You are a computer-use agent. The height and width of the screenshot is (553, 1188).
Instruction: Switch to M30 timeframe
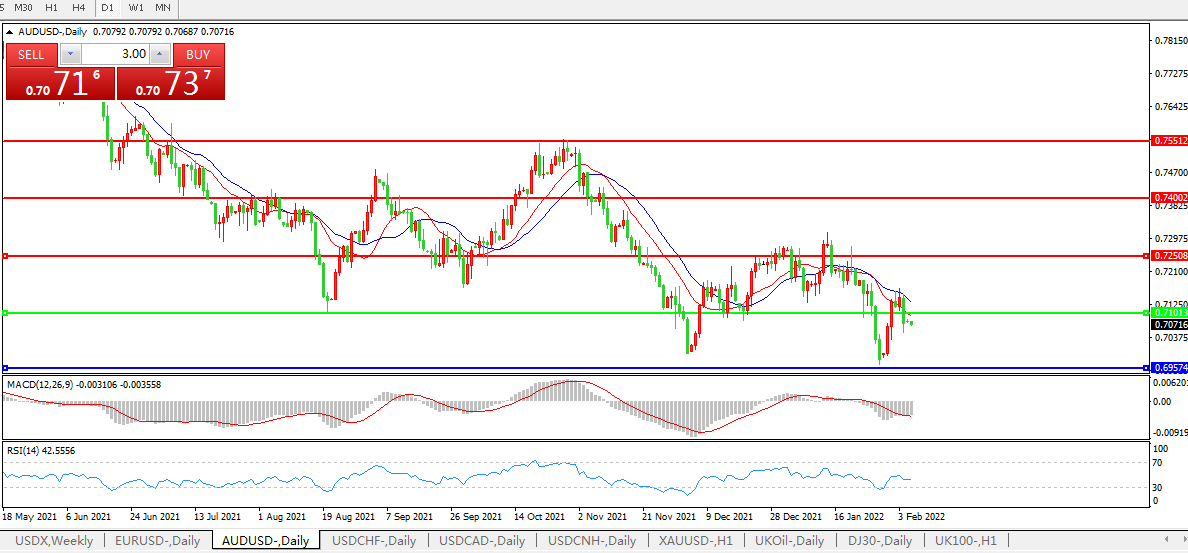(23, 8)
